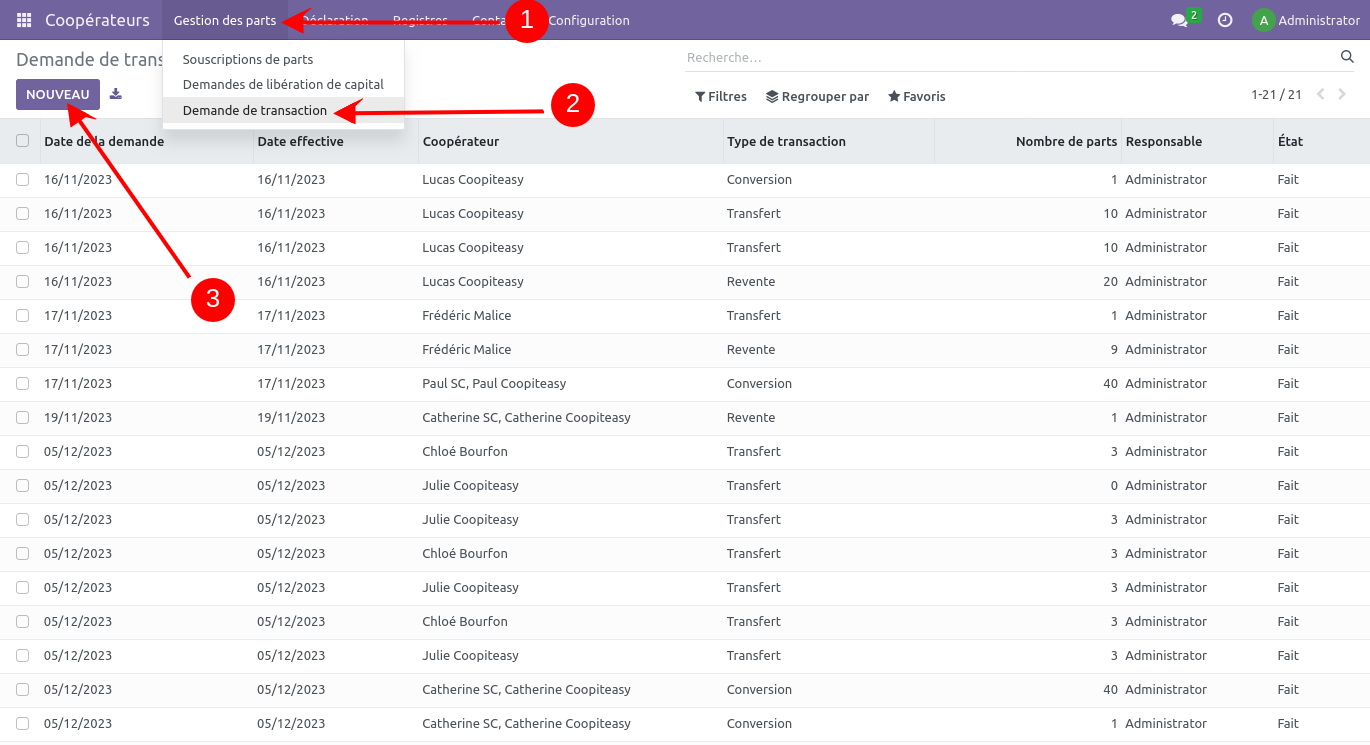Check the Lucas Coopiteasy Conversion row checkbox
Viewport: 1370px width, 745px height.
pyautogui.click(x=23, y=180)
